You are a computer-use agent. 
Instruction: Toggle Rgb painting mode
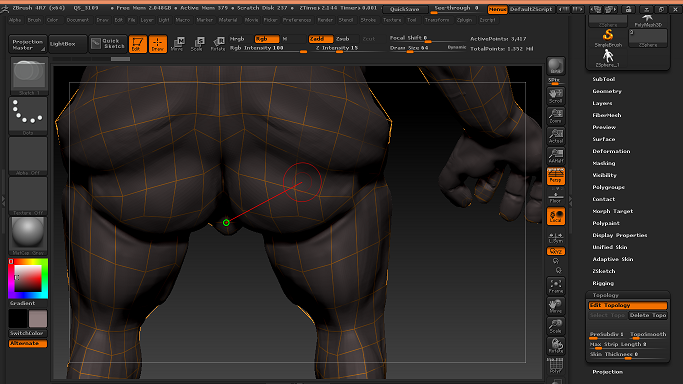(x=267, y=39)
